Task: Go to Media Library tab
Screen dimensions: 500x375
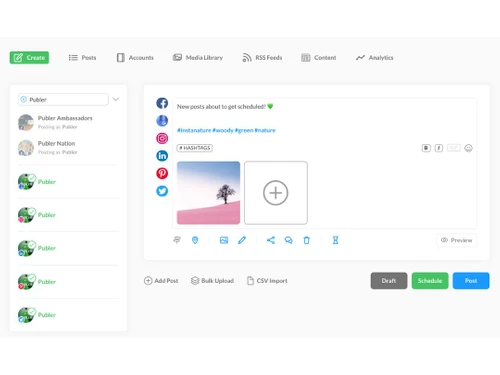Action: coord(198,58)
